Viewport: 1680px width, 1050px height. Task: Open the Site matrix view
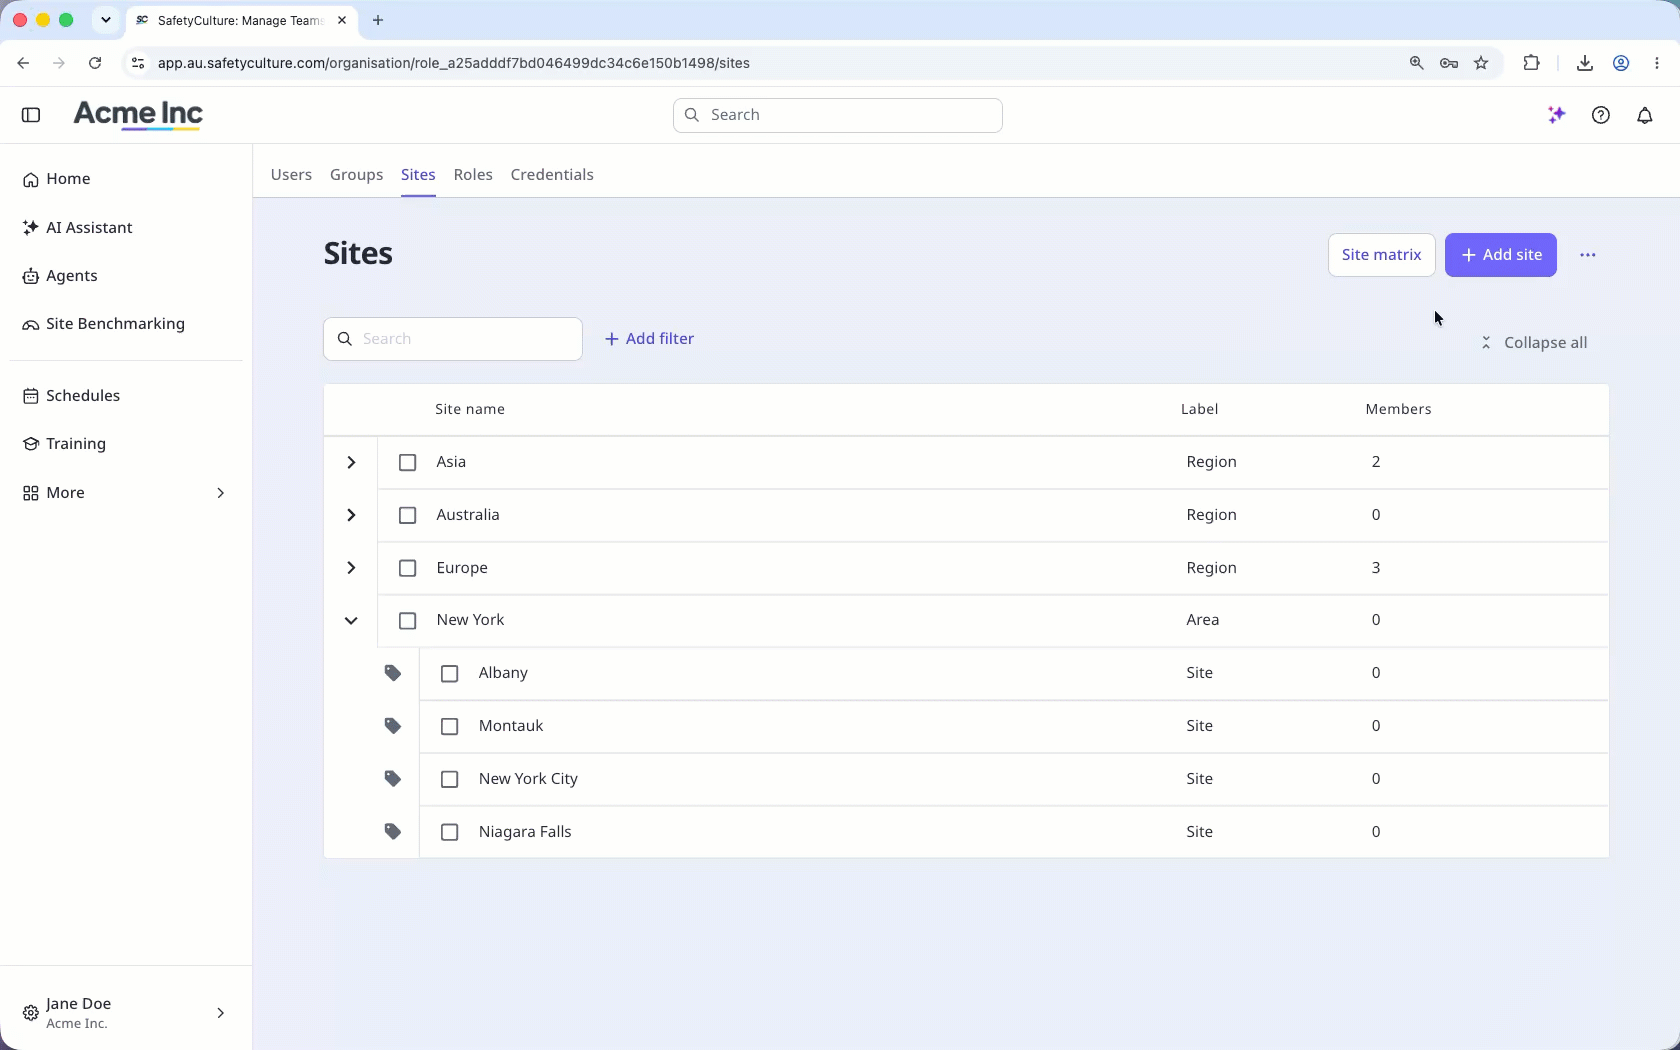point(1382,255)
